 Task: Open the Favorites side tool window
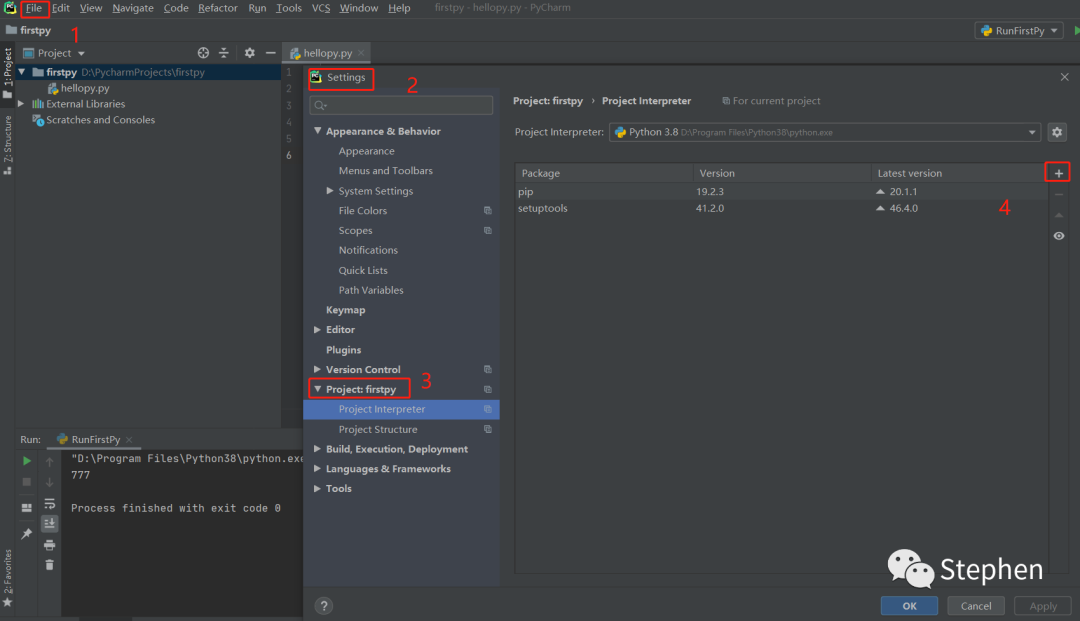pyautogui.click(x=8, y=577)
